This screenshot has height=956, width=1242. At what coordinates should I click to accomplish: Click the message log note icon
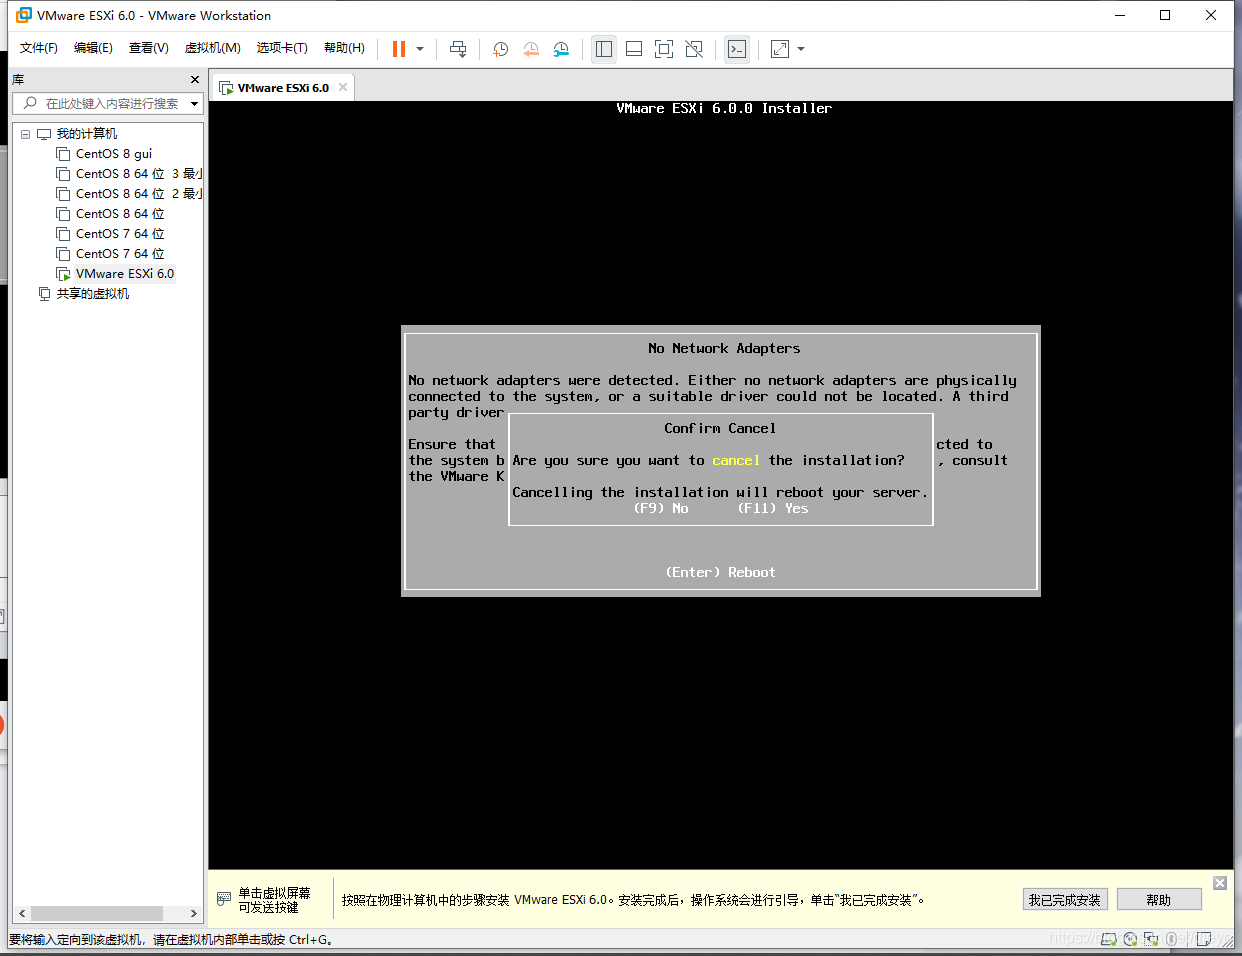click(1204, 939)
